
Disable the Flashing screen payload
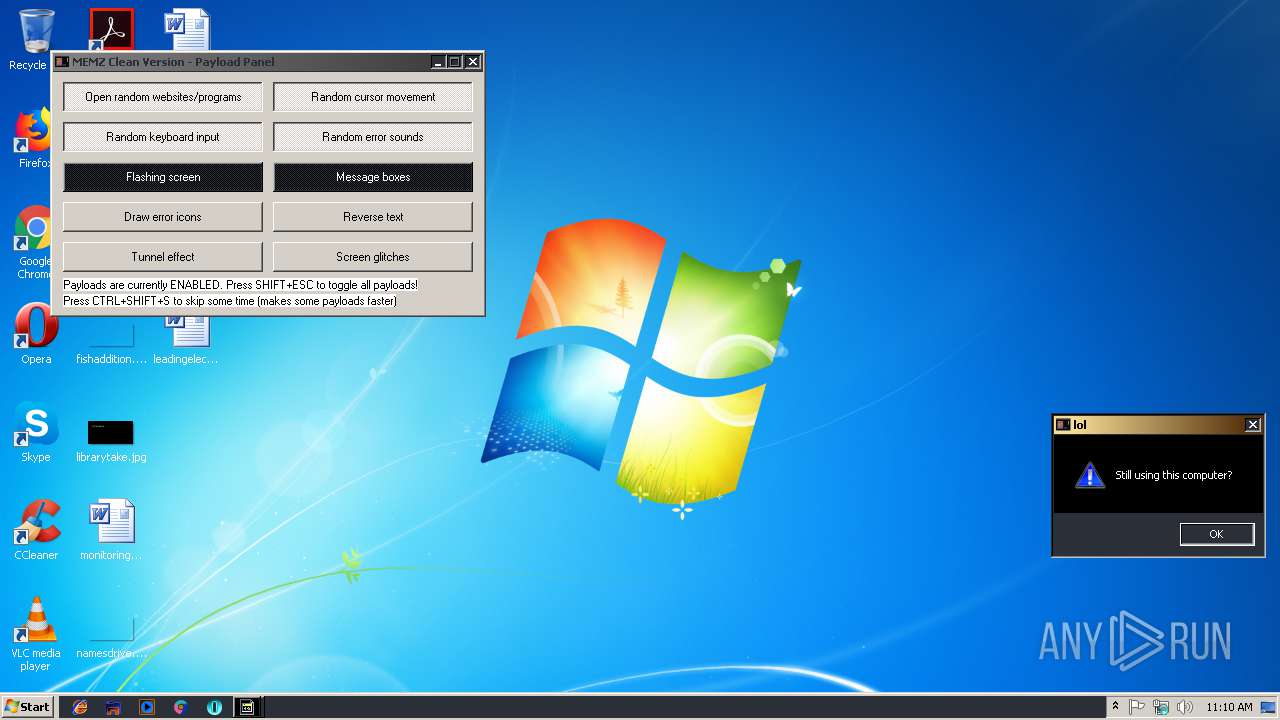click(x=163, y=177)
